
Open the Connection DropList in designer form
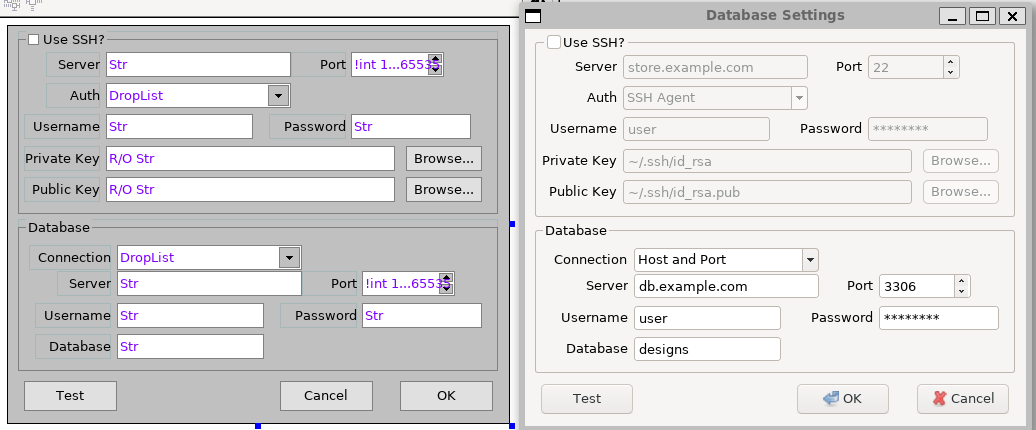(290, 258)
